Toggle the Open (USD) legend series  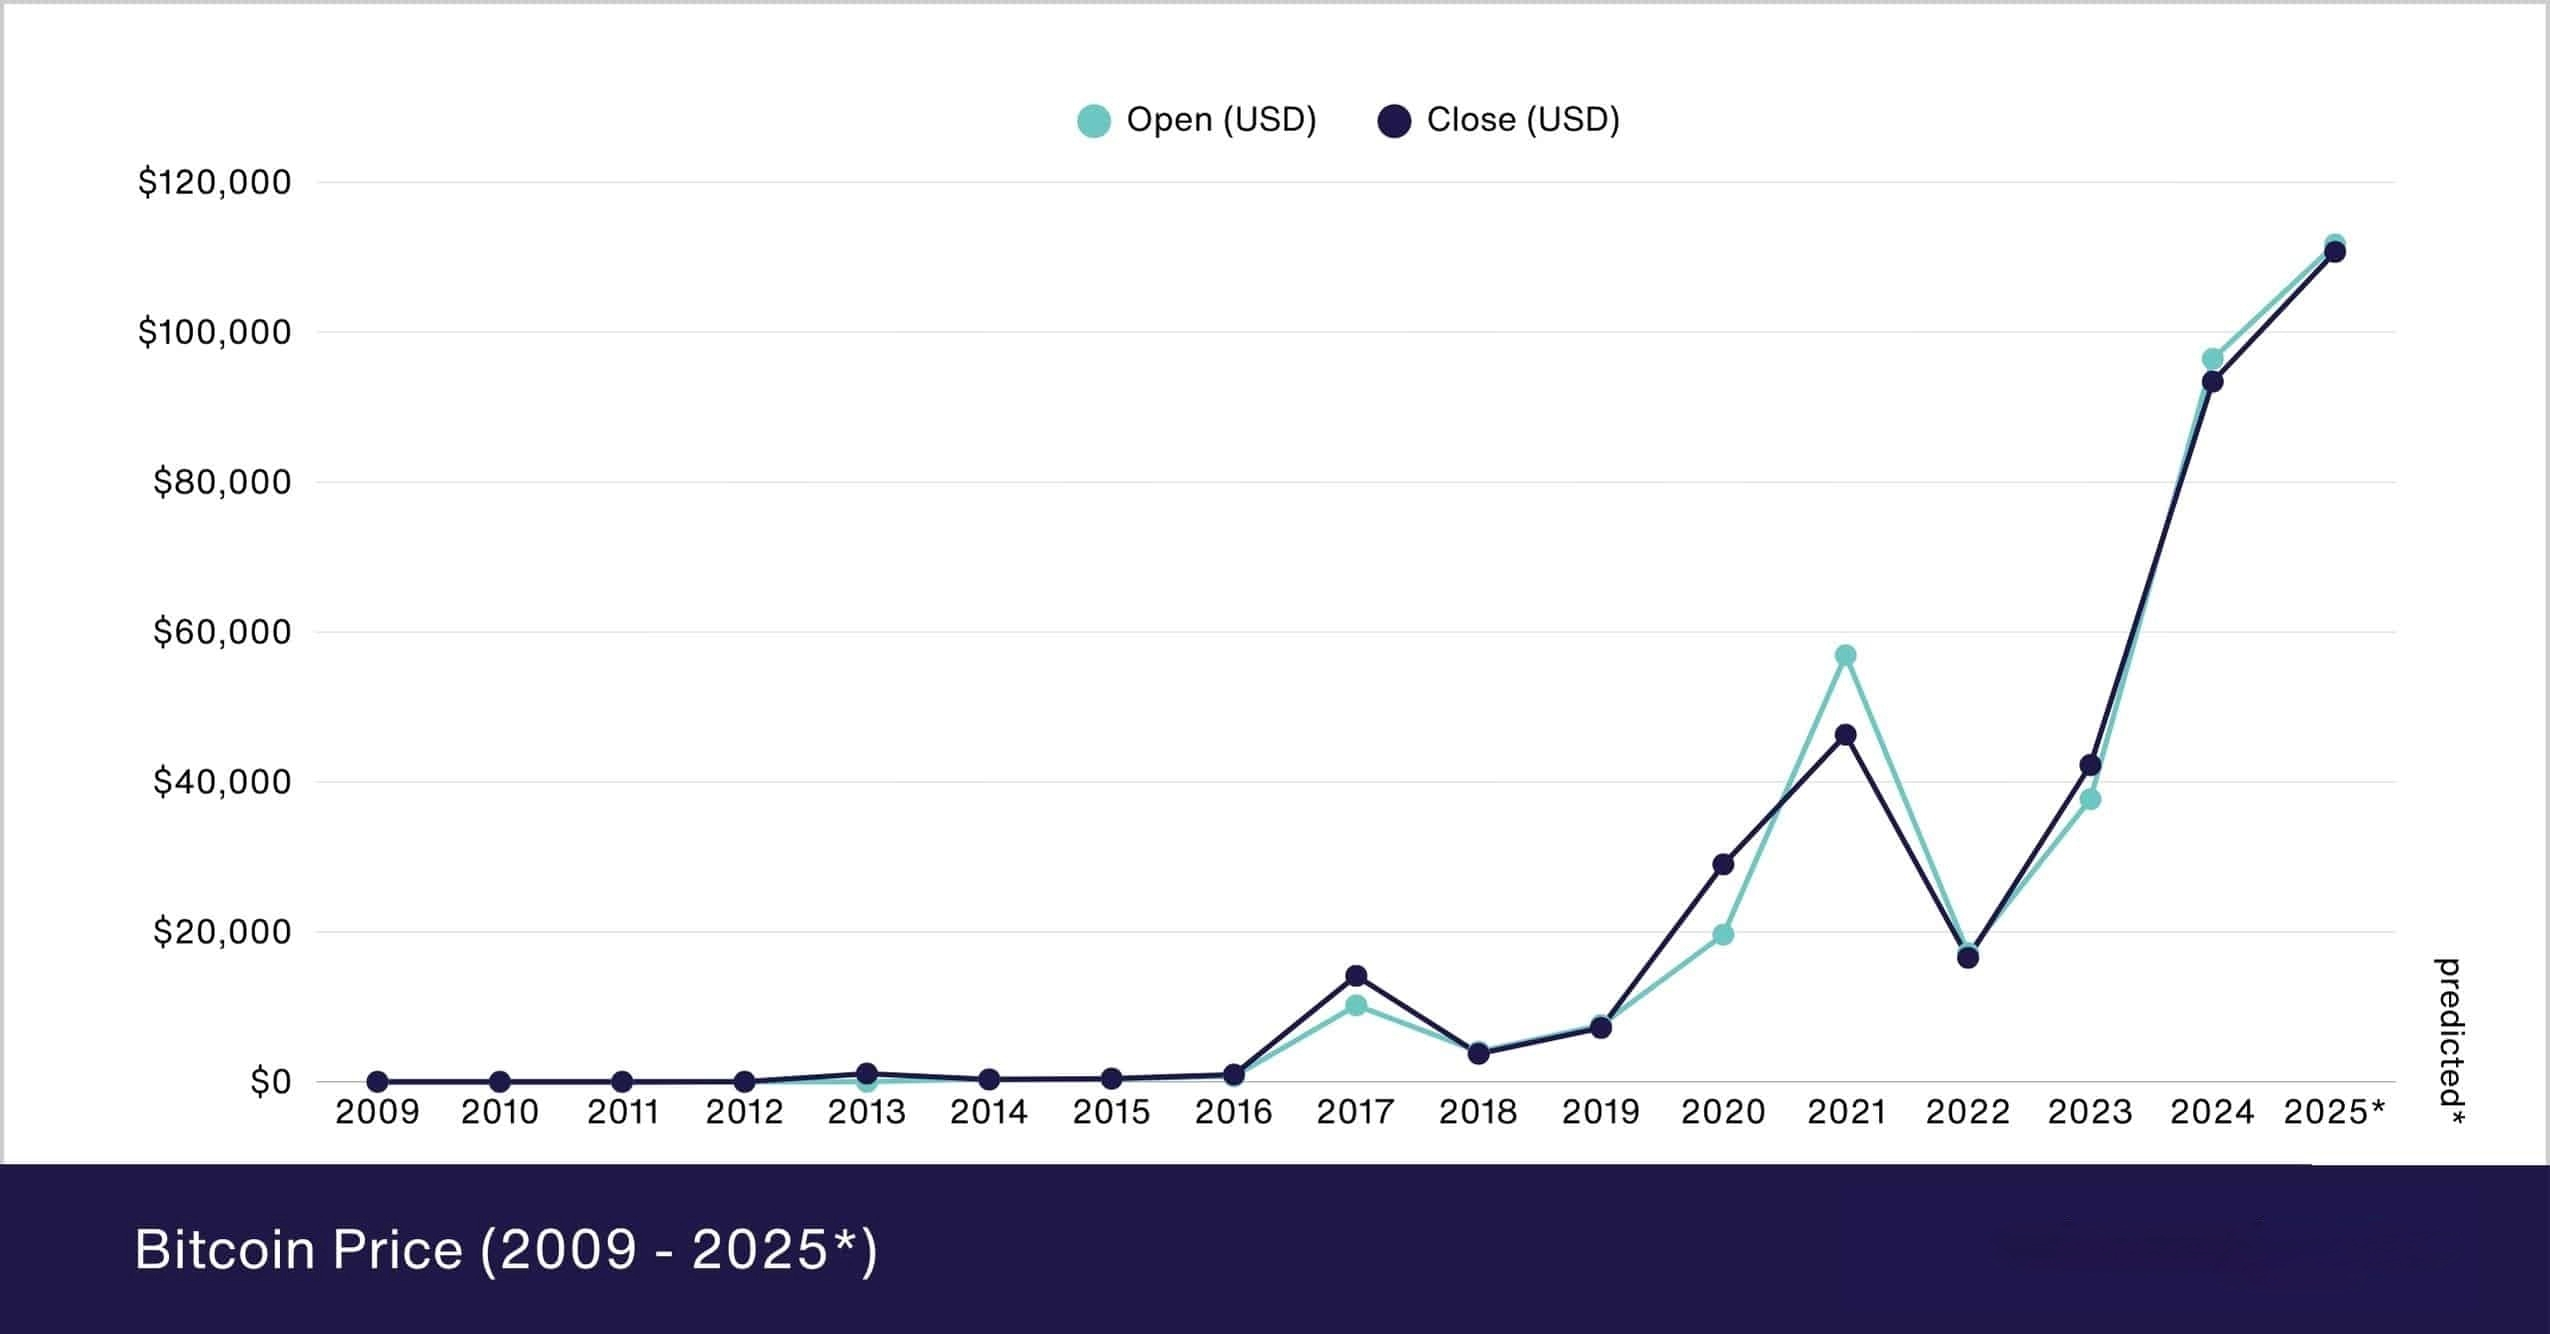[x=1220, y=120]
